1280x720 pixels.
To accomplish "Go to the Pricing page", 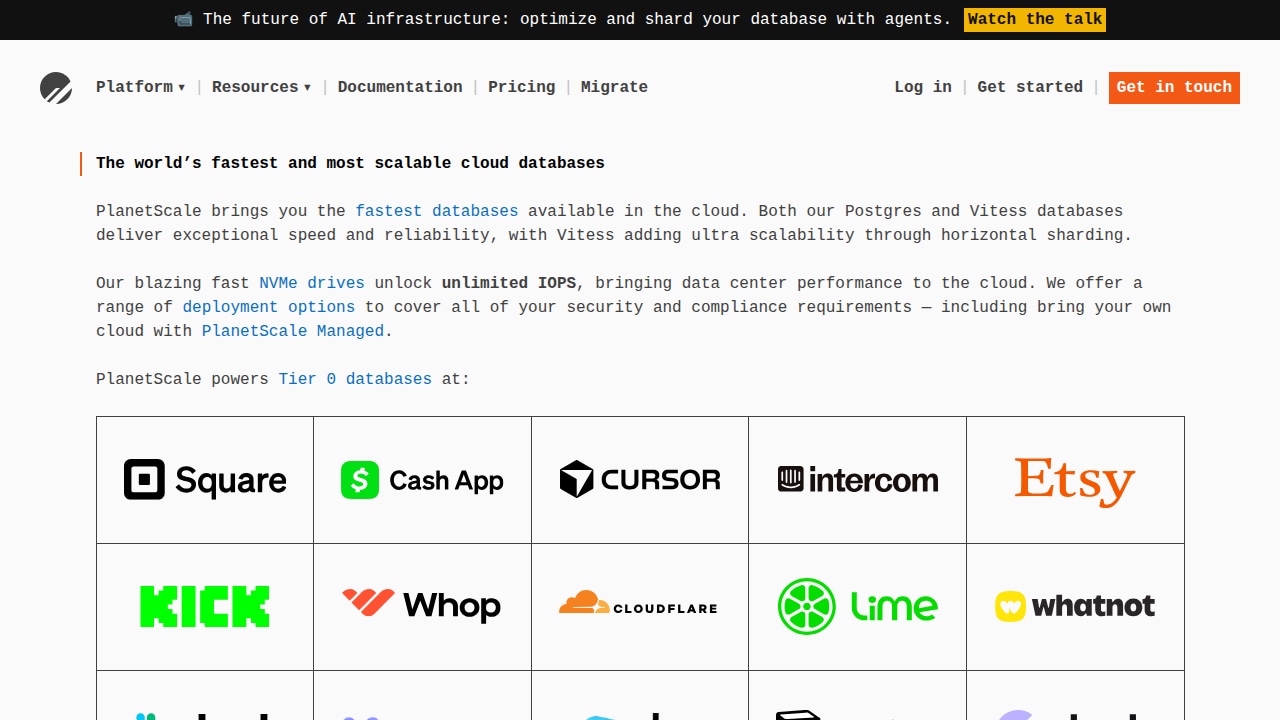I will click(521, 87).
